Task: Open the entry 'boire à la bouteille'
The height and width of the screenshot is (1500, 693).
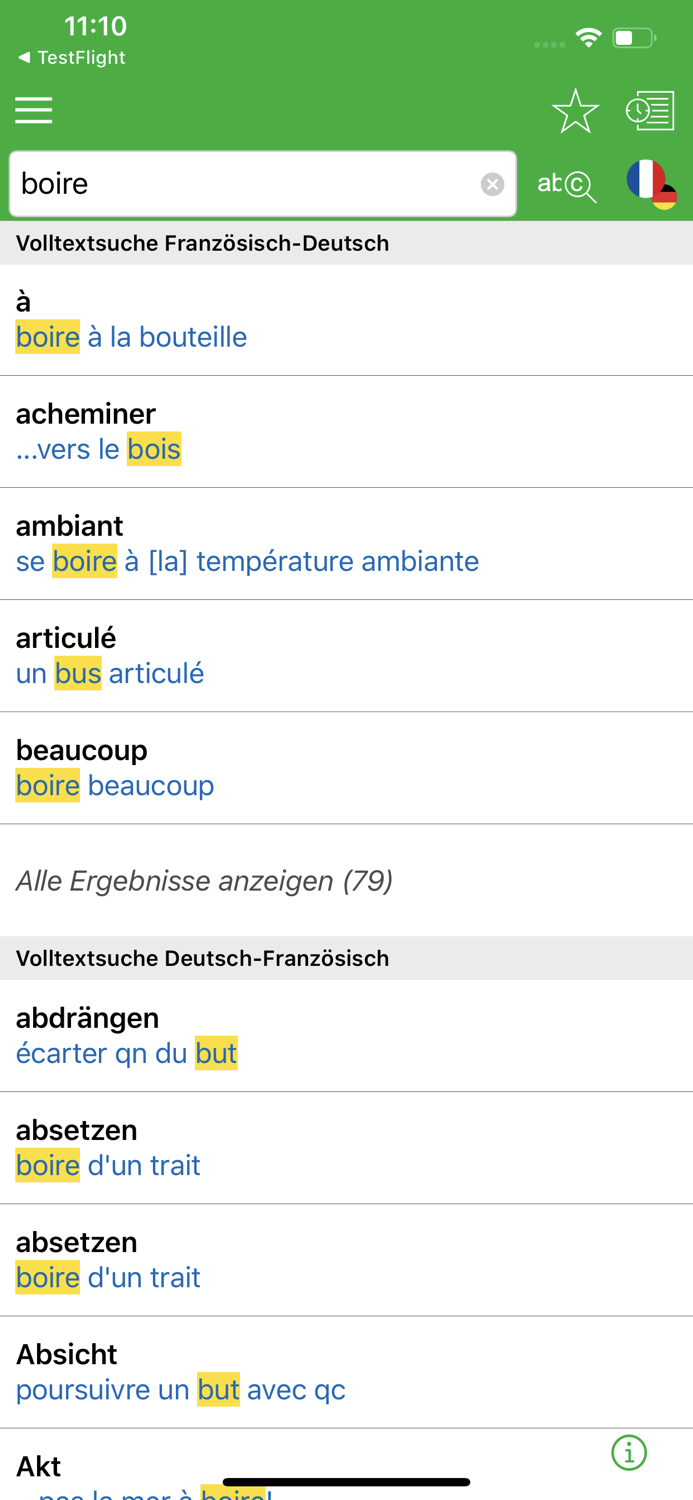Action: [131, 337]
